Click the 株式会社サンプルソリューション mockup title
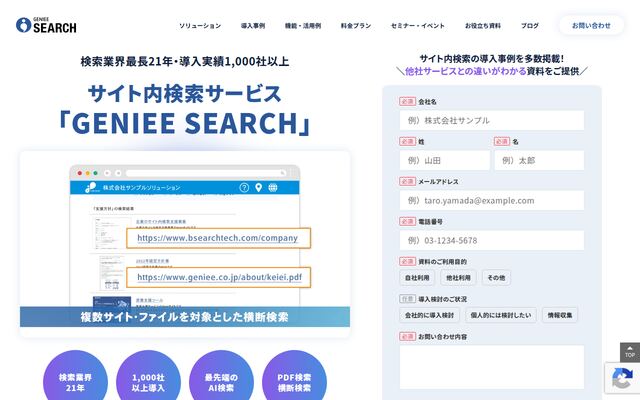 tap(141, 188)
